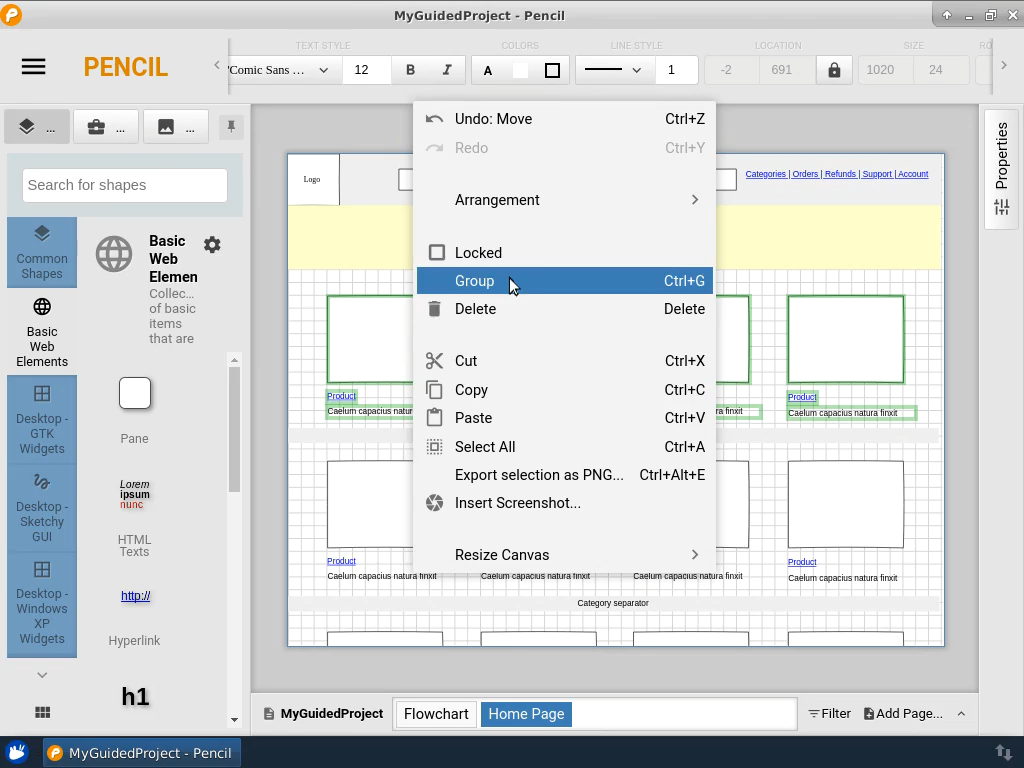The width and height of the screenshot is (1024, 768).
Task: Open the clipart image tab
Action: point(176,127)
